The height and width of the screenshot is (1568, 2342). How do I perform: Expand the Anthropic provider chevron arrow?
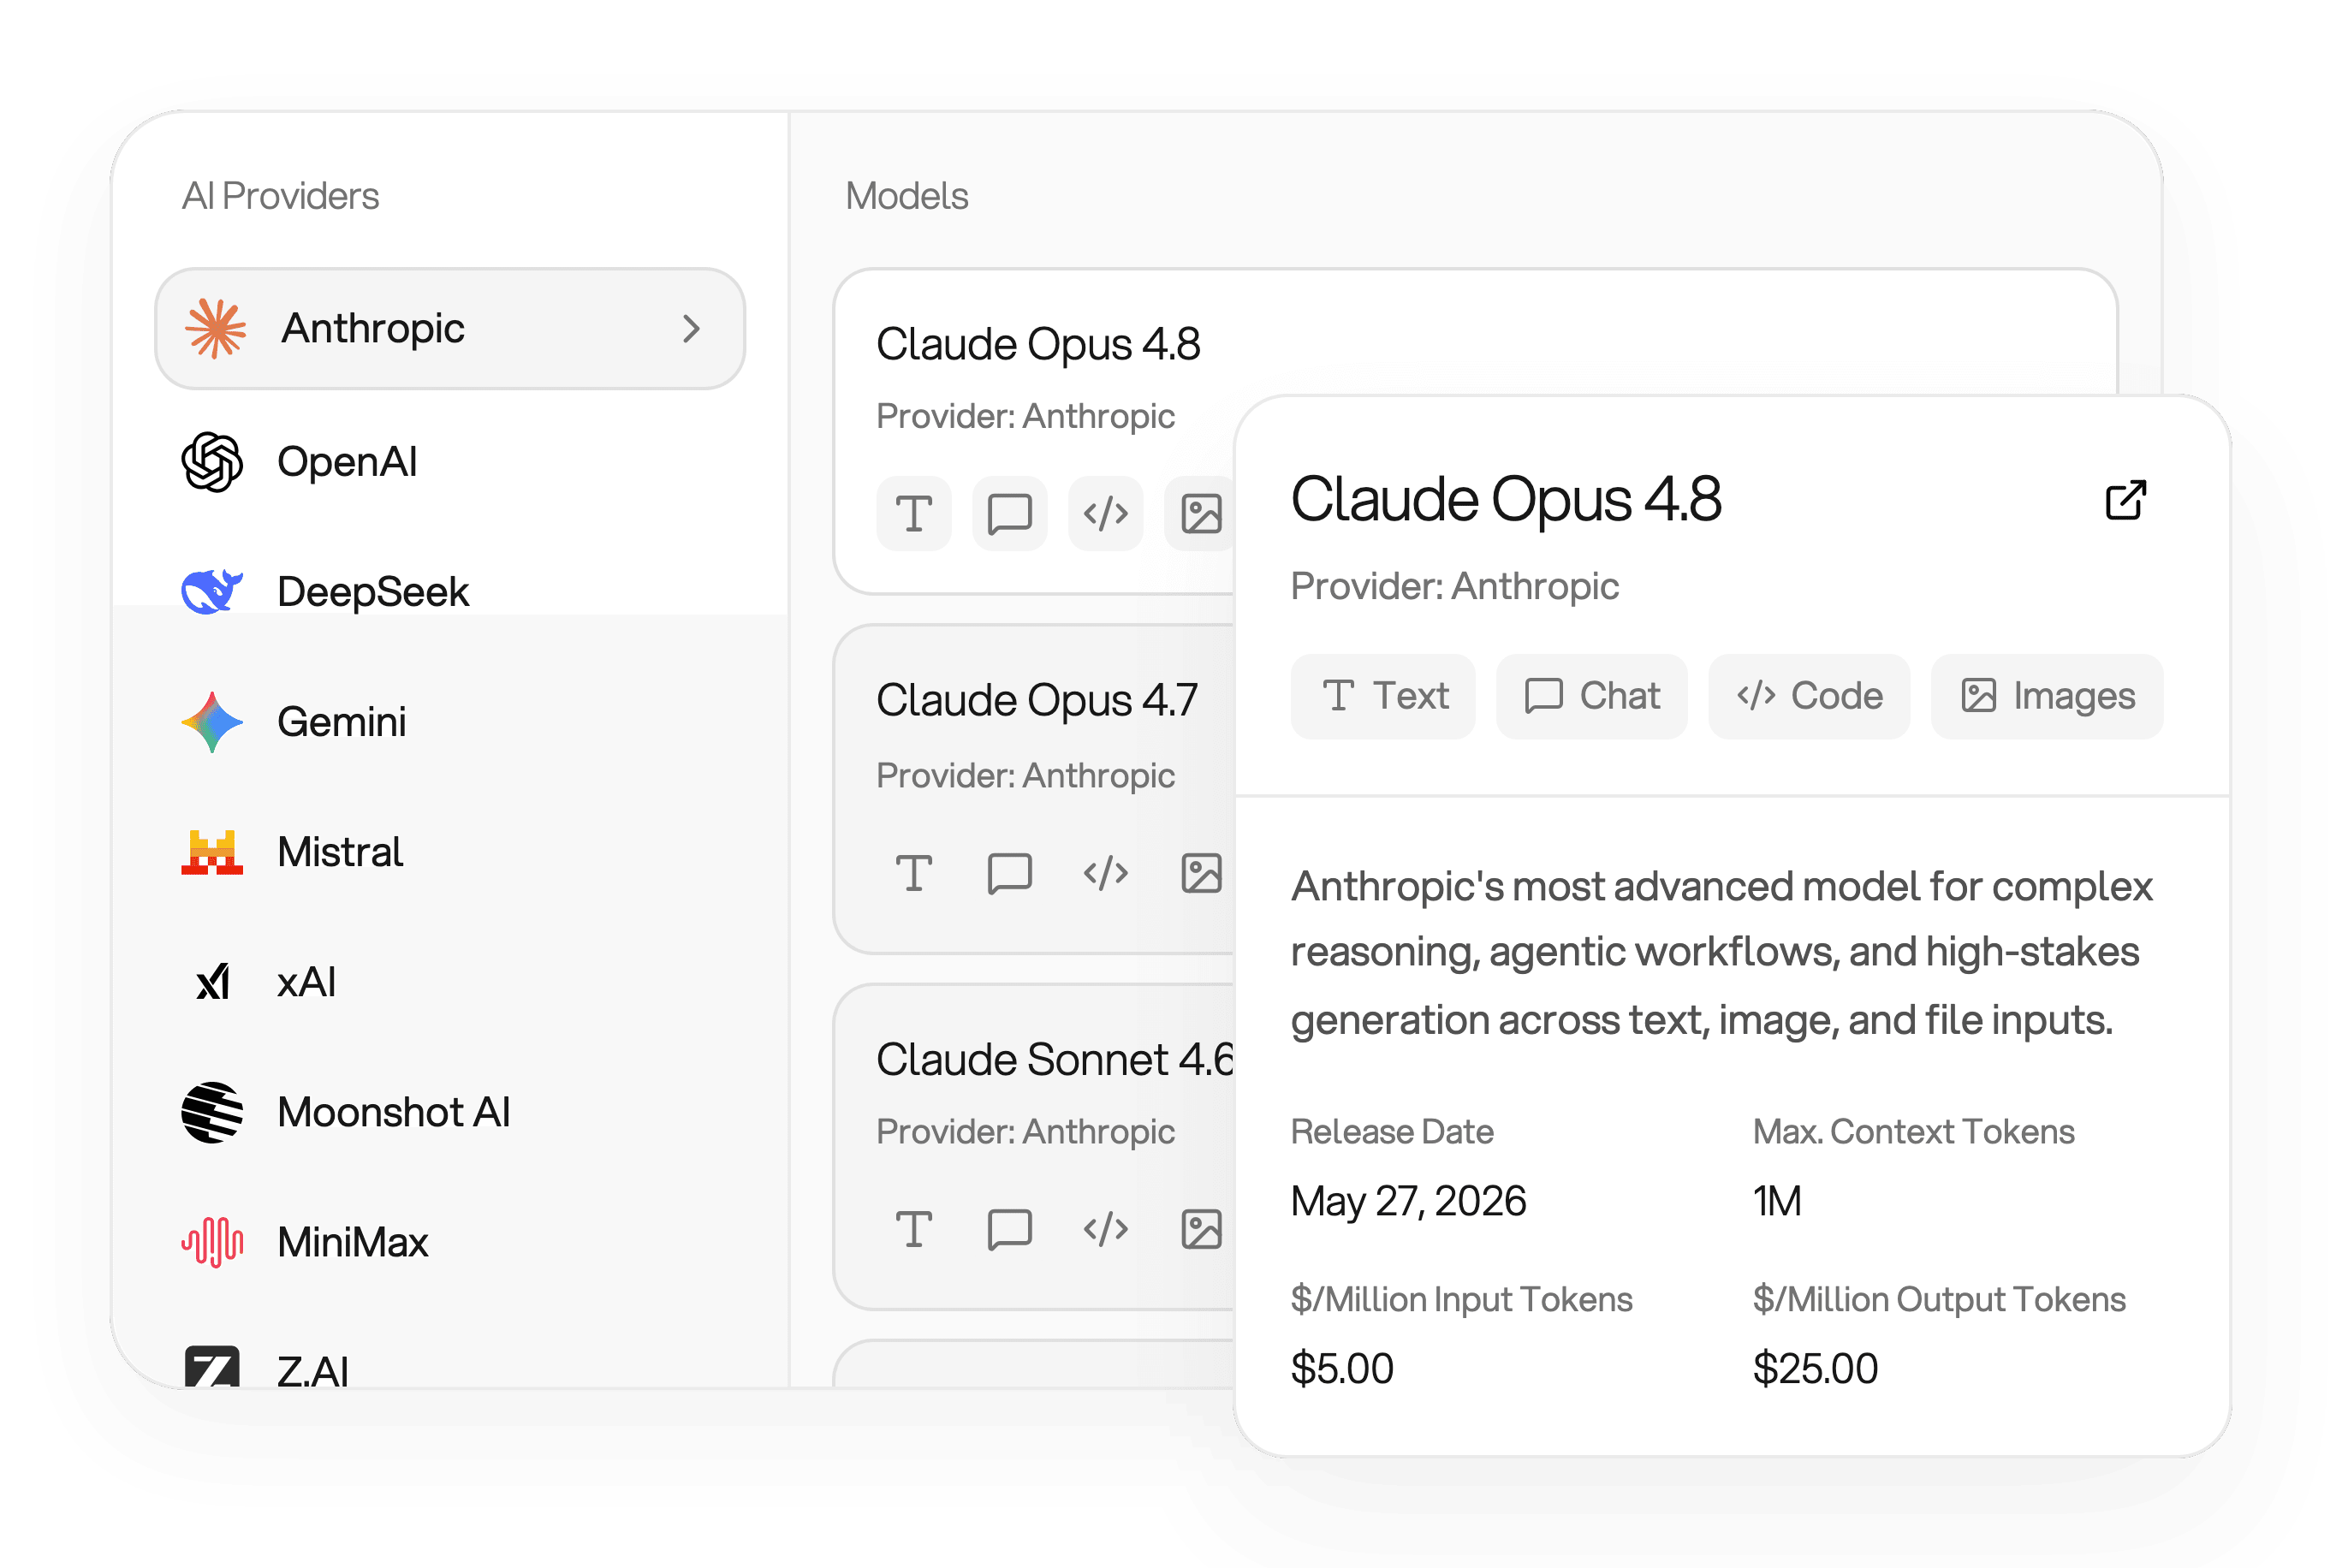coord(691,328)
